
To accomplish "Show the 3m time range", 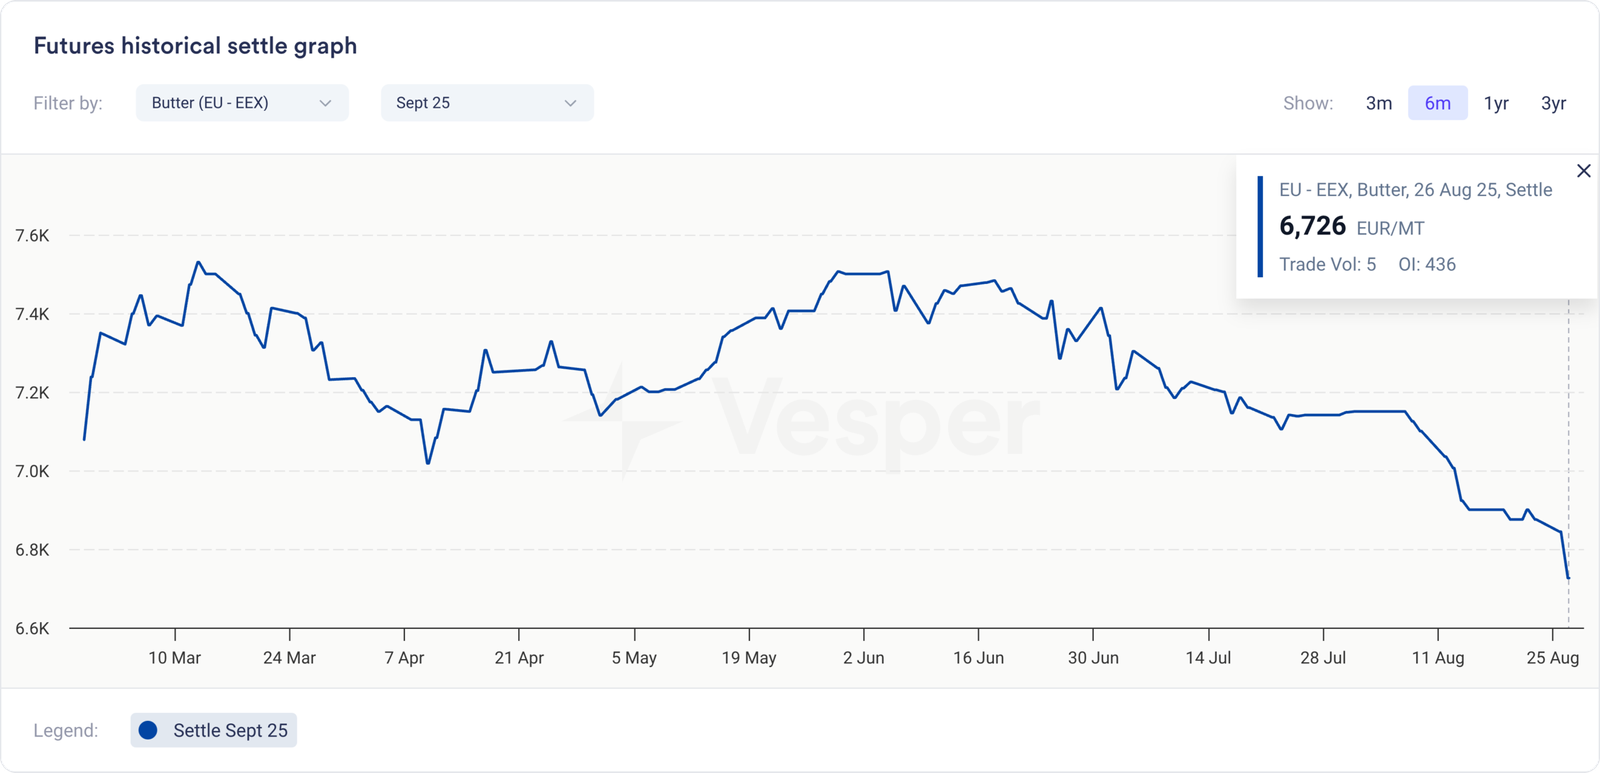I will click(x=1378, y=103).
